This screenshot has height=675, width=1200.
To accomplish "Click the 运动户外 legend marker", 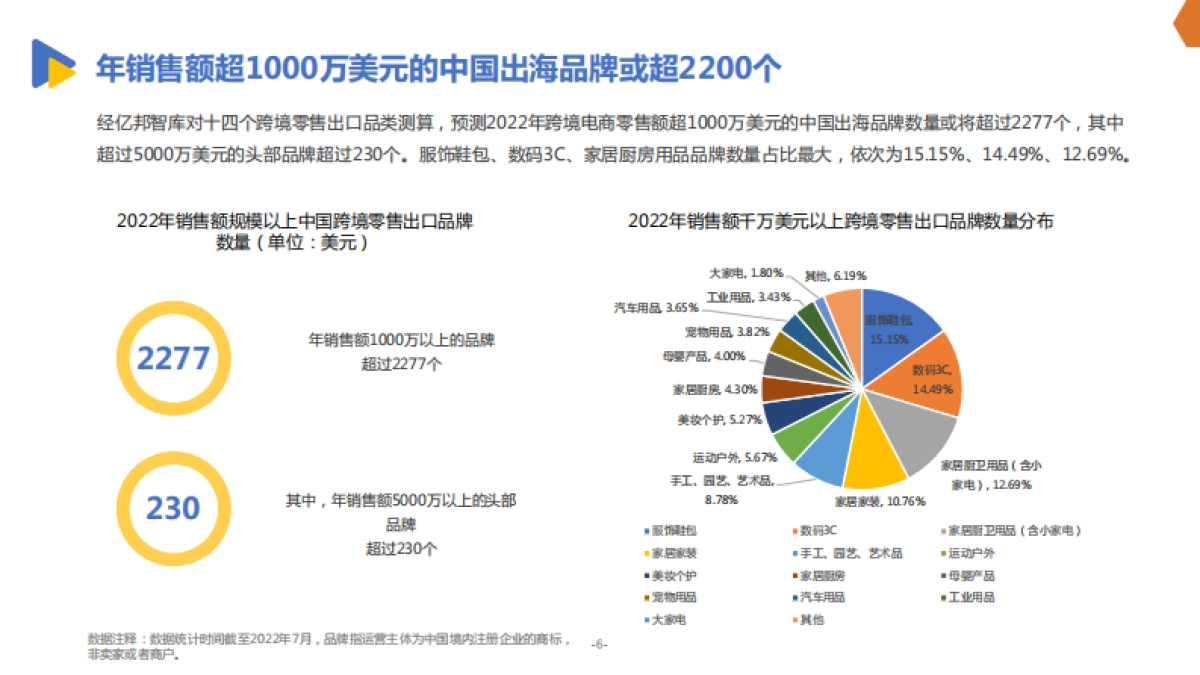I will pyautogui.click(x=944, y=553).
